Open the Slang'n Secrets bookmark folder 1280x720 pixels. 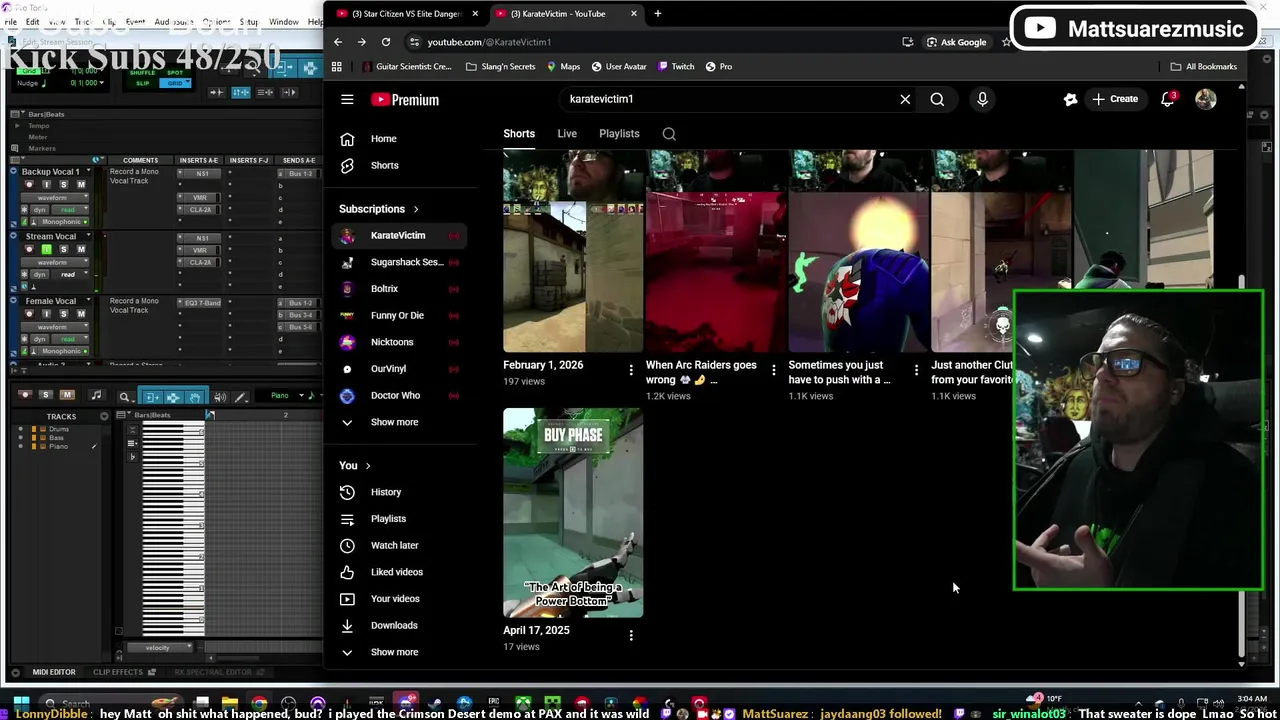[500, 67]
